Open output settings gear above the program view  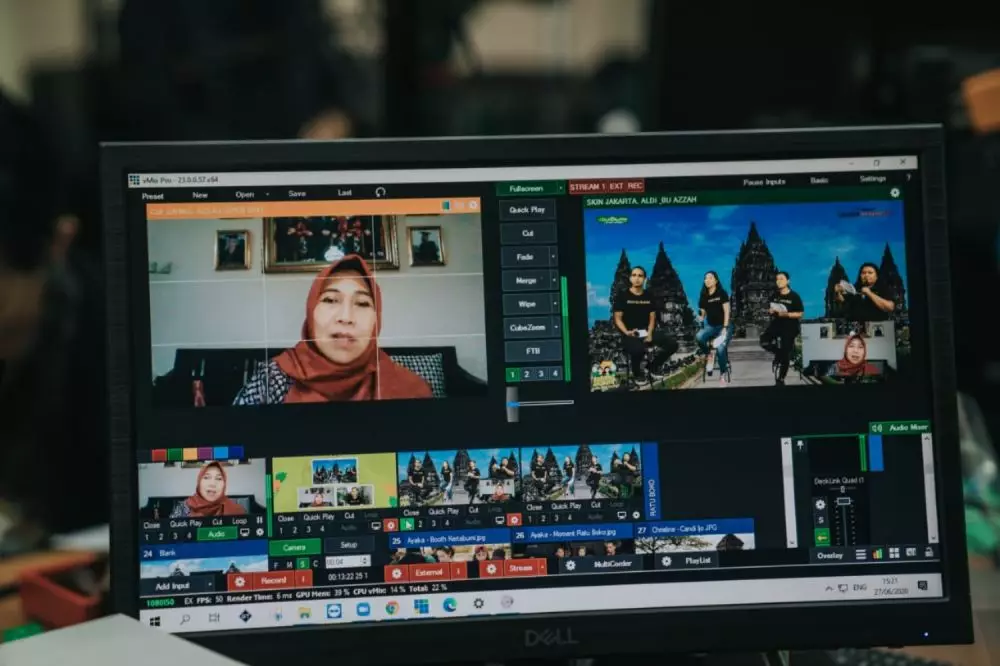894,193
